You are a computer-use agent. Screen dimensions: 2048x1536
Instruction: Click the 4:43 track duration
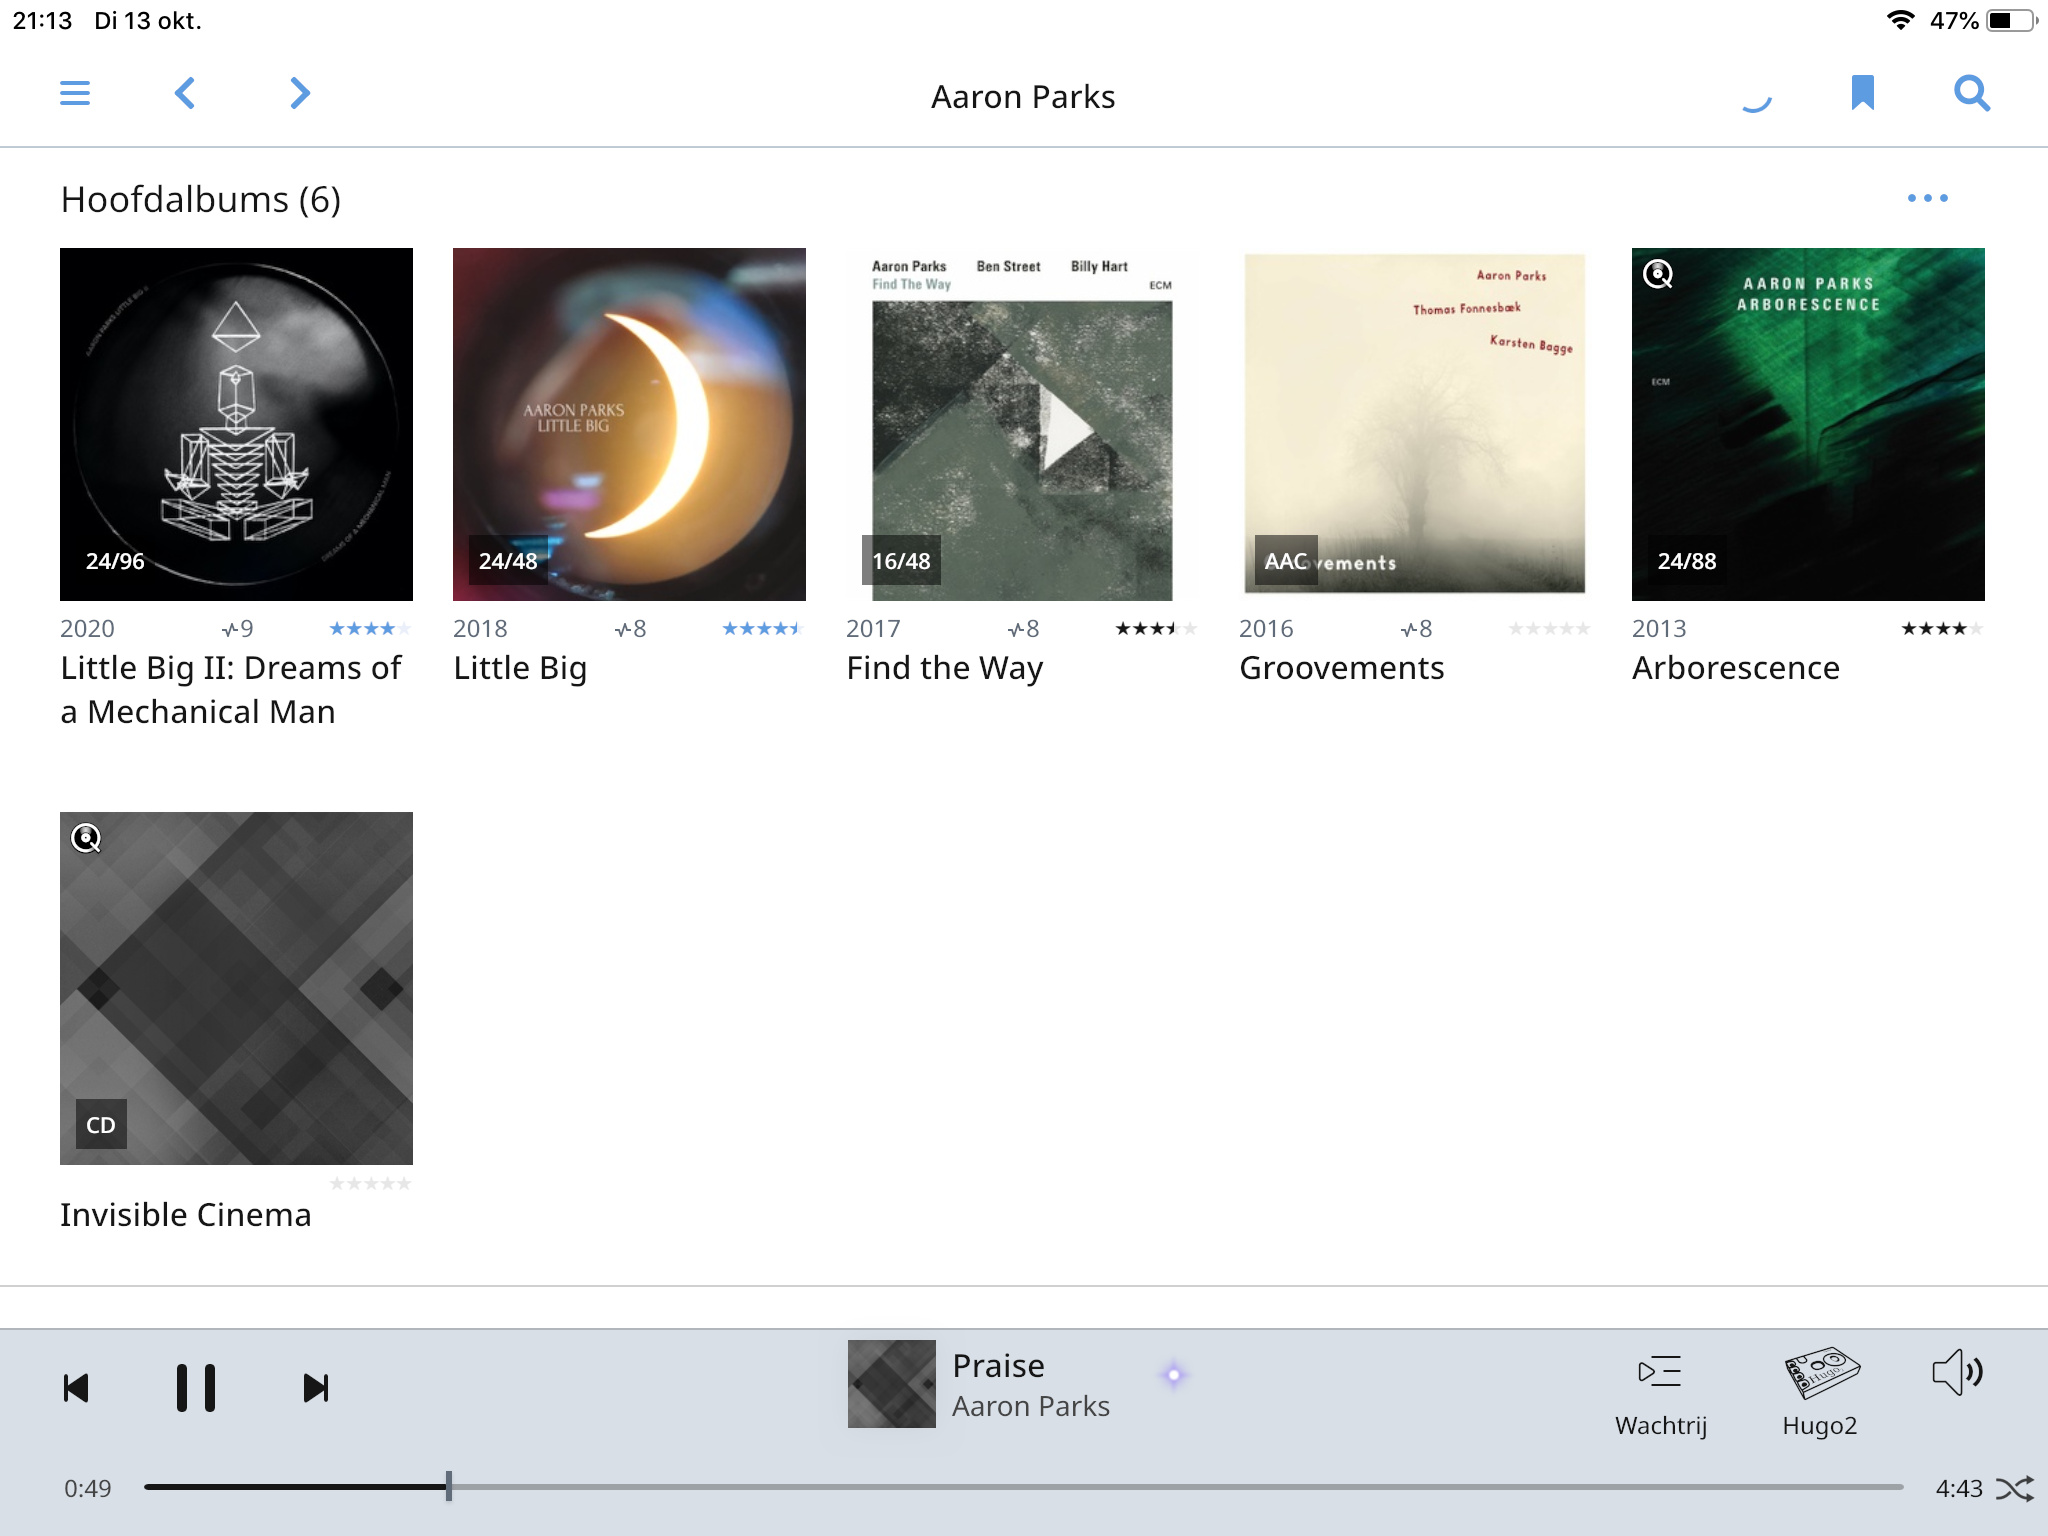point(1958,1489)
